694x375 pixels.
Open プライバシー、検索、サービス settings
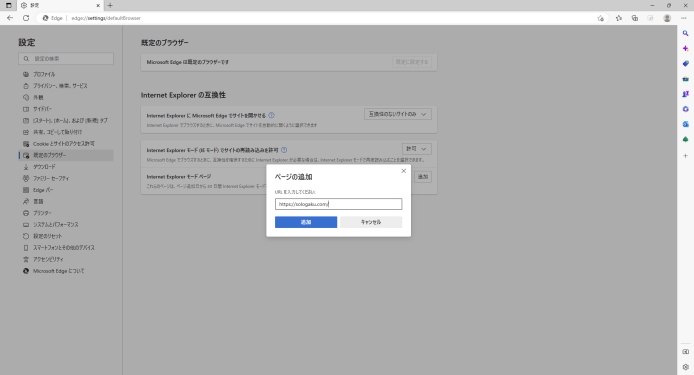coord(66,86)
